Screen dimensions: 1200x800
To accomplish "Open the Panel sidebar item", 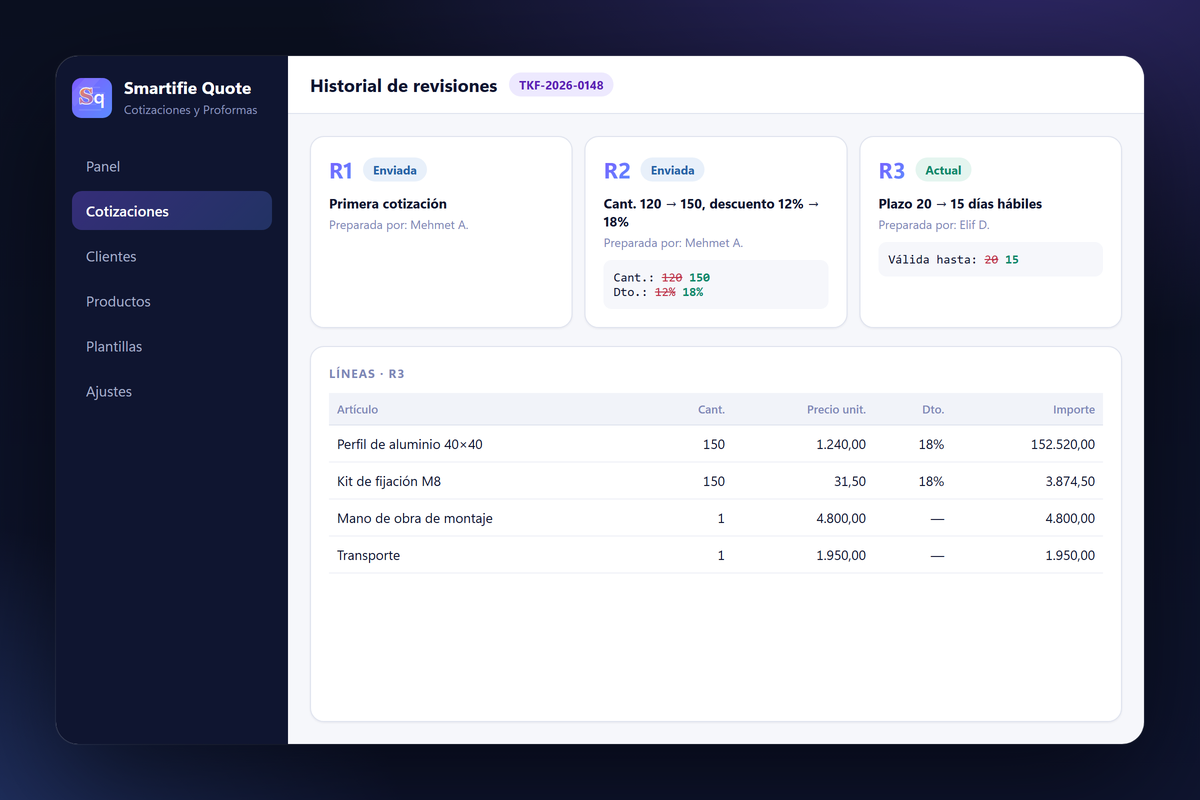I will [x=172, y=166].
